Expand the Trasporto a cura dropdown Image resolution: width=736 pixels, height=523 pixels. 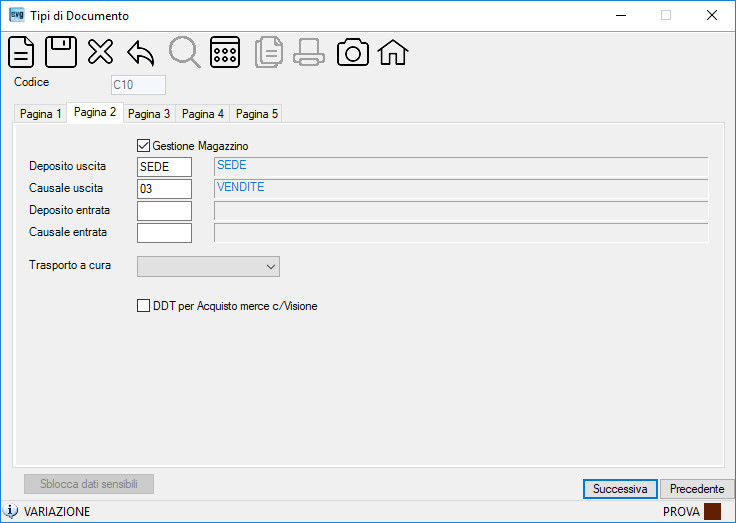(208, 266)
